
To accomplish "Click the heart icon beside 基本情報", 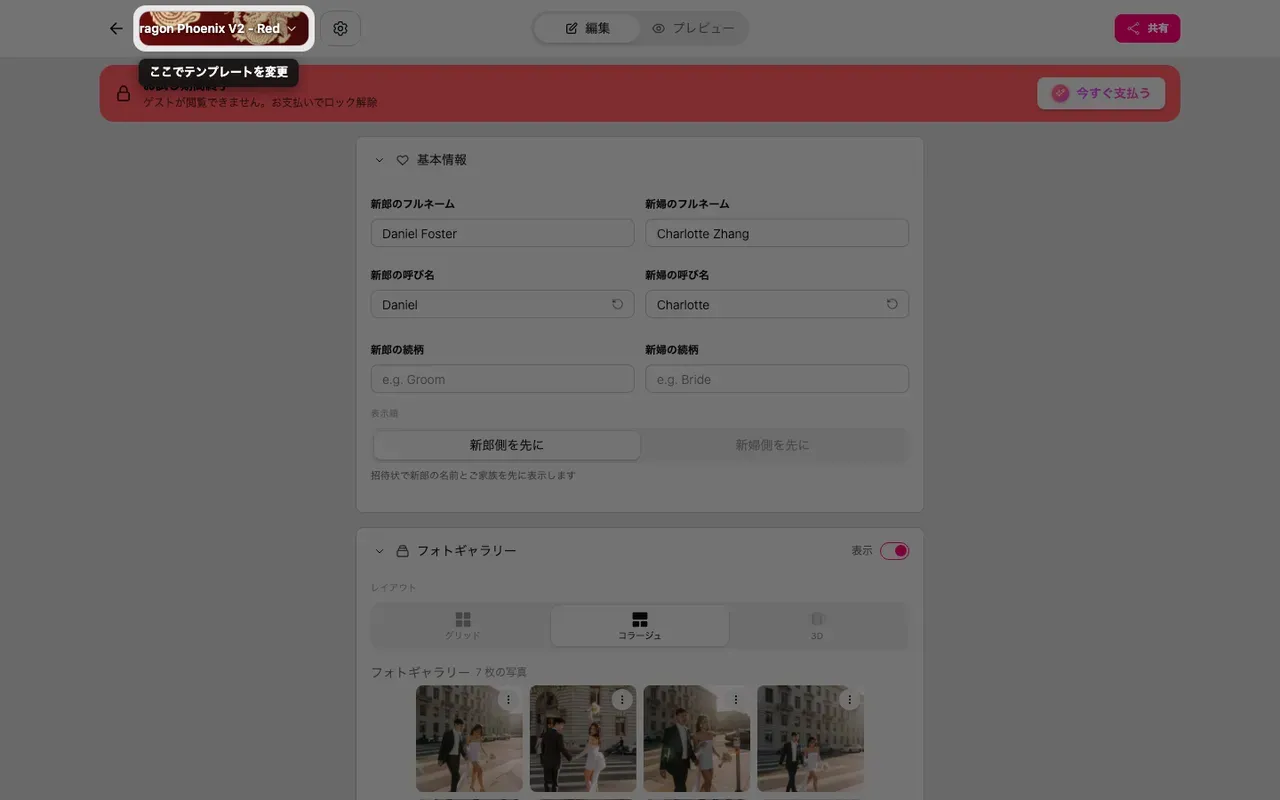I will coord(403,160).
